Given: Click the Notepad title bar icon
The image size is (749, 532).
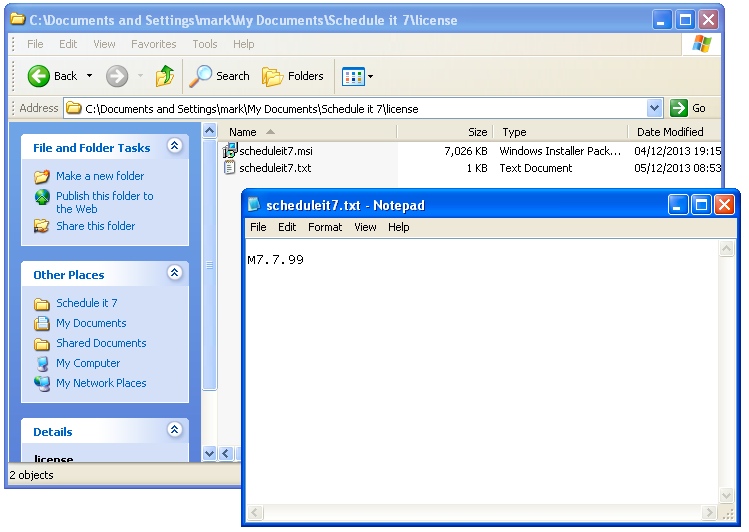Looking at the screenshot, I should [254, 204].
